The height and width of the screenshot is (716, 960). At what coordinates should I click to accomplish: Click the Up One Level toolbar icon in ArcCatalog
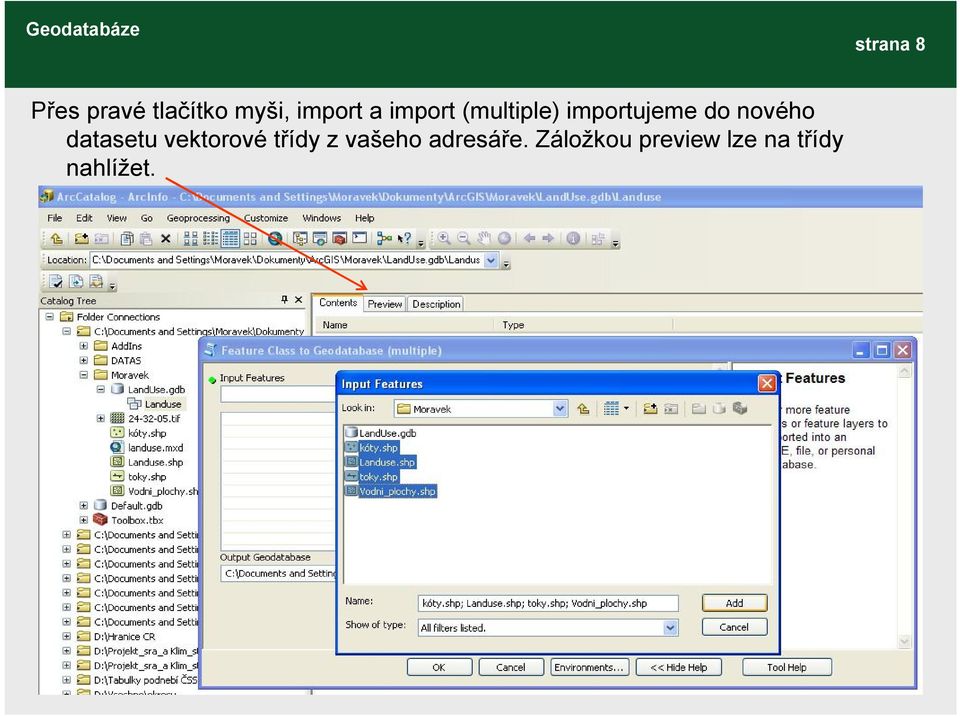(57, 239)
